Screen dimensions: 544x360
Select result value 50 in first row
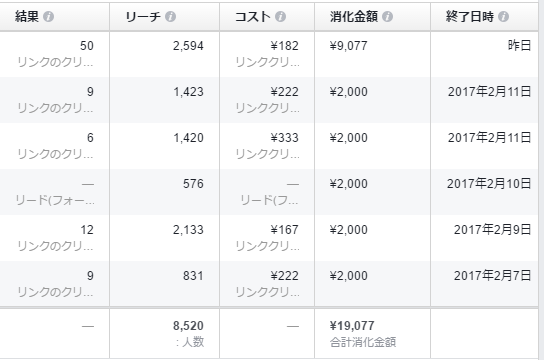click(87, 46)
